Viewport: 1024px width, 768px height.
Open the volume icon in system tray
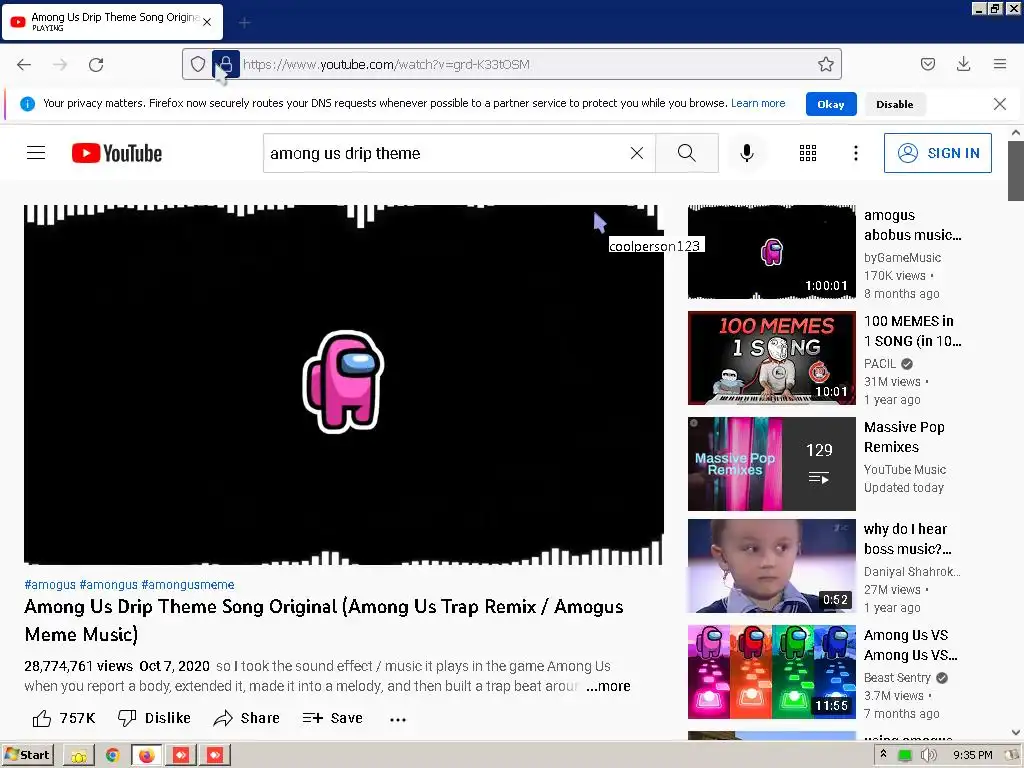point(928,755)
